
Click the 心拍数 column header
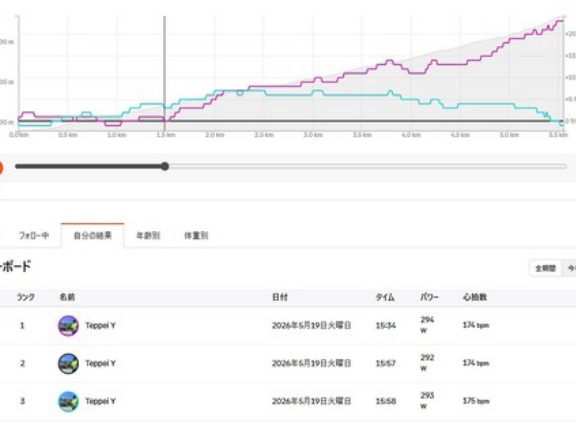[x=475, y=297]
